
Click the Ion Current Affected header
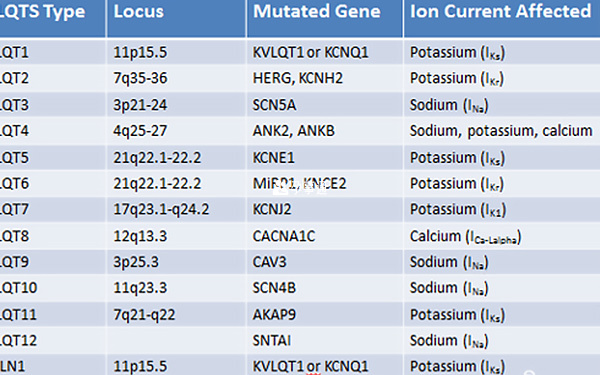pyautogui.click(x=502, y=18)
